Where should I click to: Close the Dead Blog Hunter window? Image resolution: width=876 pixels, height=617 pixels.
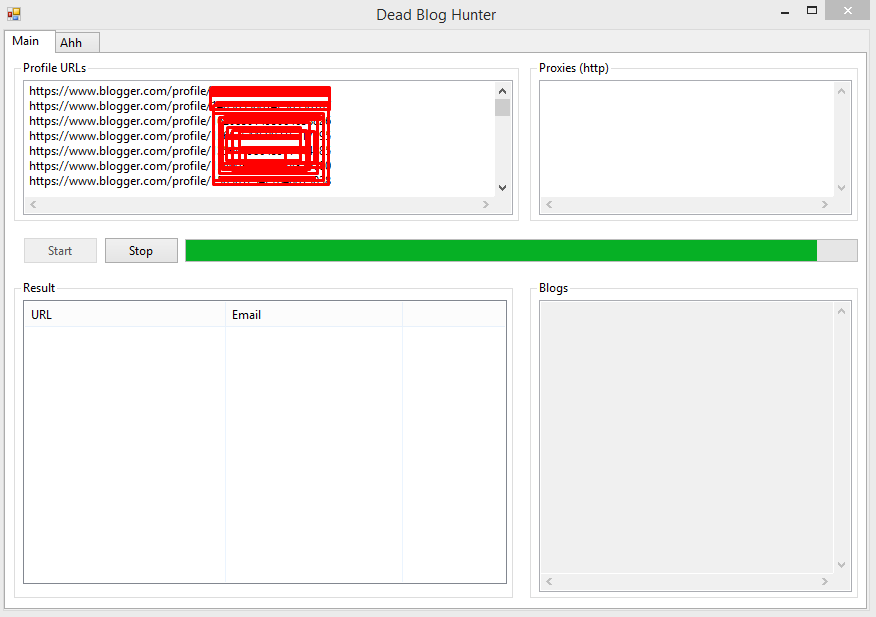848,11
